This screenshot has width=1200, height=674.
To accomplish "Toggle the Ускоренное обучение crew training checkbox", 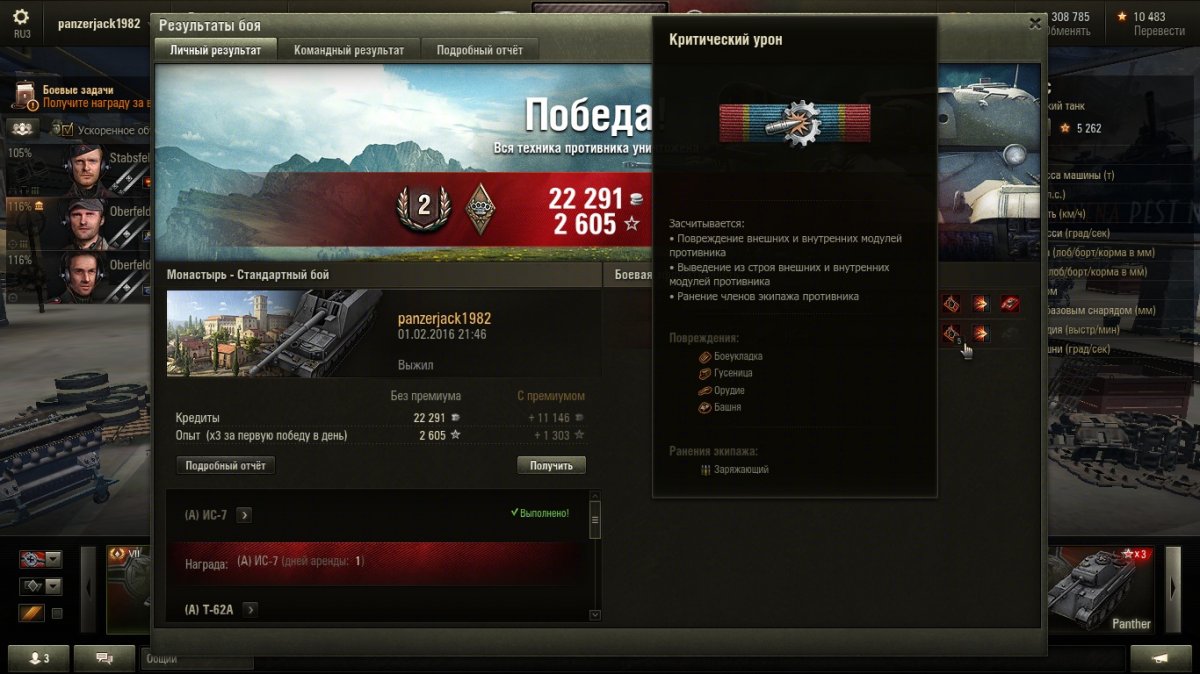I will (68, 130).
